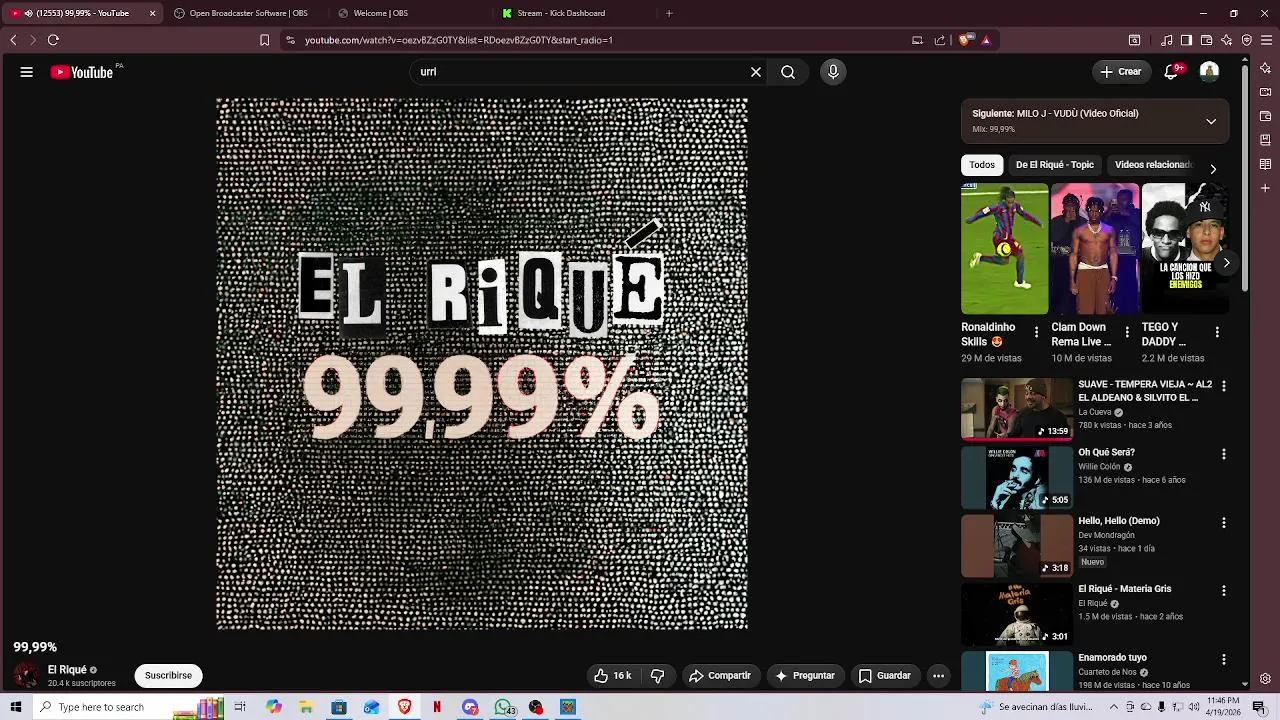Screen dimensions: 1280x720
Task: Open Brave Shields lion icon
Action: coord(965,40)
